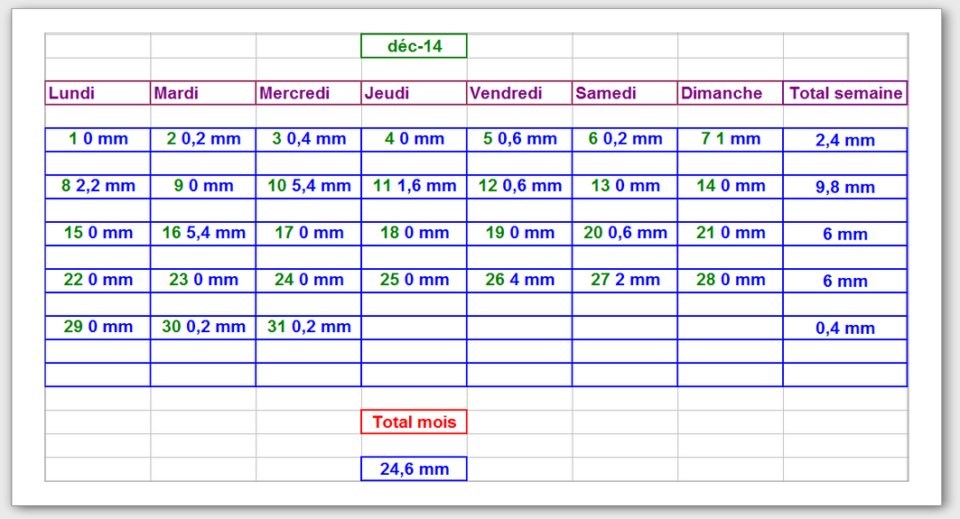Click the Dimanche column header
Viewport: 960px width, 519px height.
click(730, 93)
